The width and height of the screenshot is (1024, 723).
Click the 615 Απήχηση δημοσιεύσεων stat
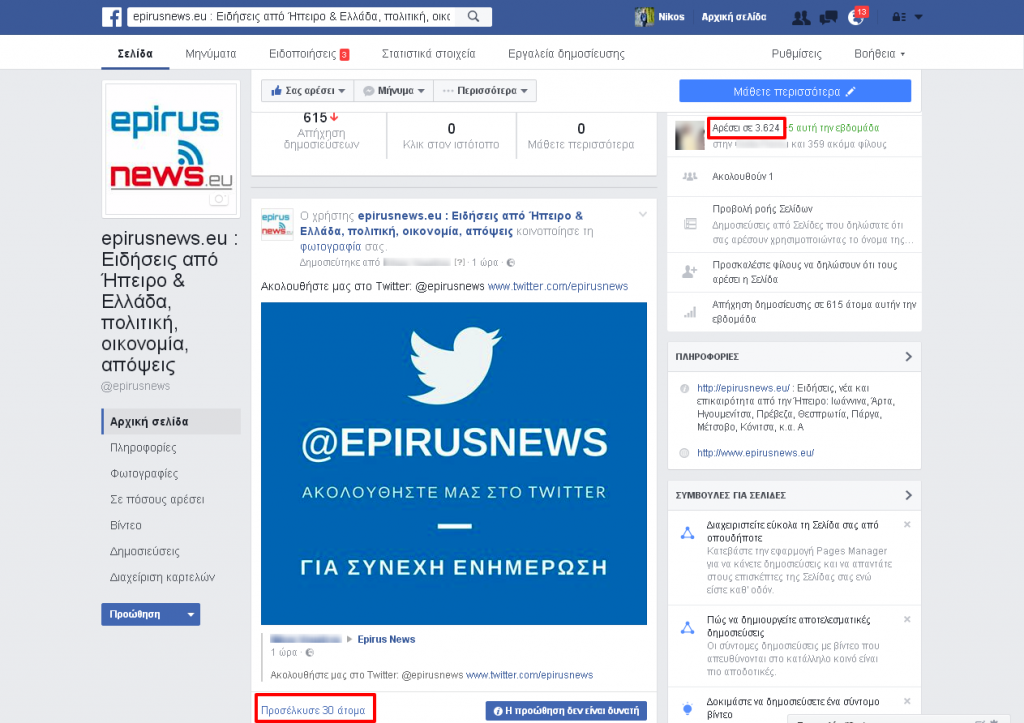(321, 131)
